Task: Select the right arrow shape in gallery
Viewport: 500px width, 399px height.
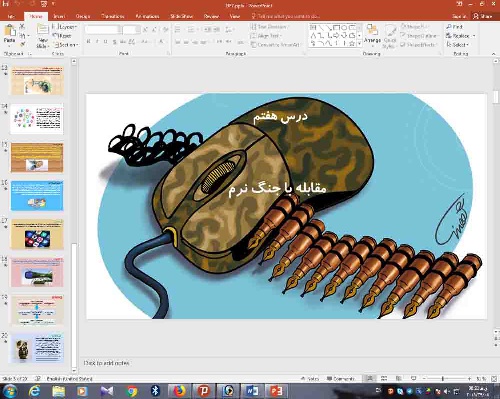Action: coord(336,35)
